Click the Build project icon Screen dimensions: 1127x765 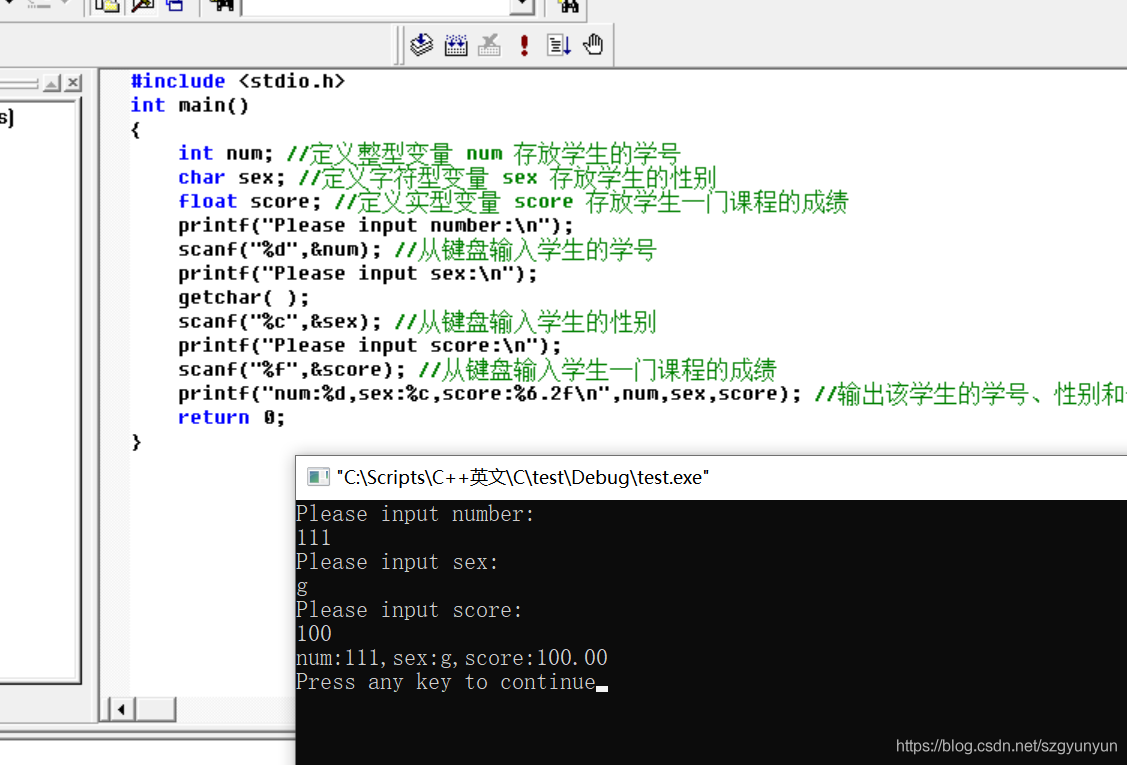click(x=456, y=45)
